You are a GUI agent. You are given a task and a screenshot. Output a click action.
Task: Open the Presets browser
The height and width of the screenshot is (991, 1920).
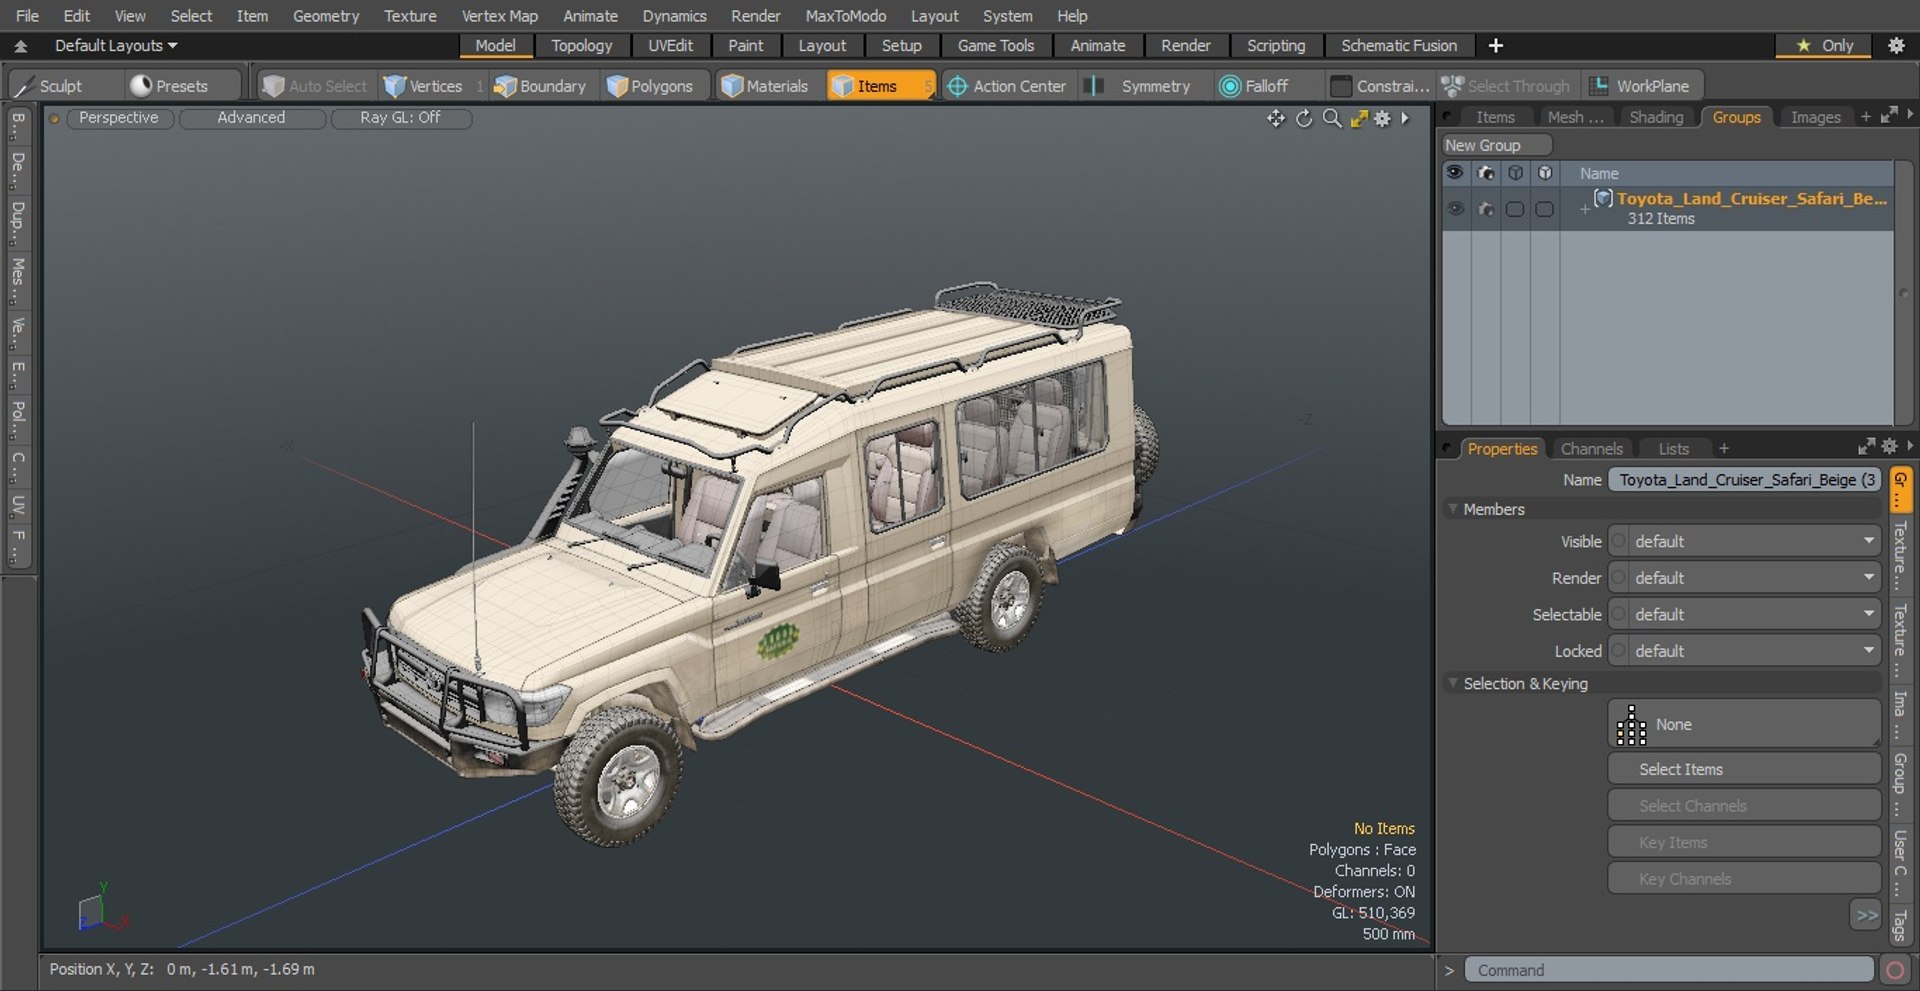click(171, 86)
